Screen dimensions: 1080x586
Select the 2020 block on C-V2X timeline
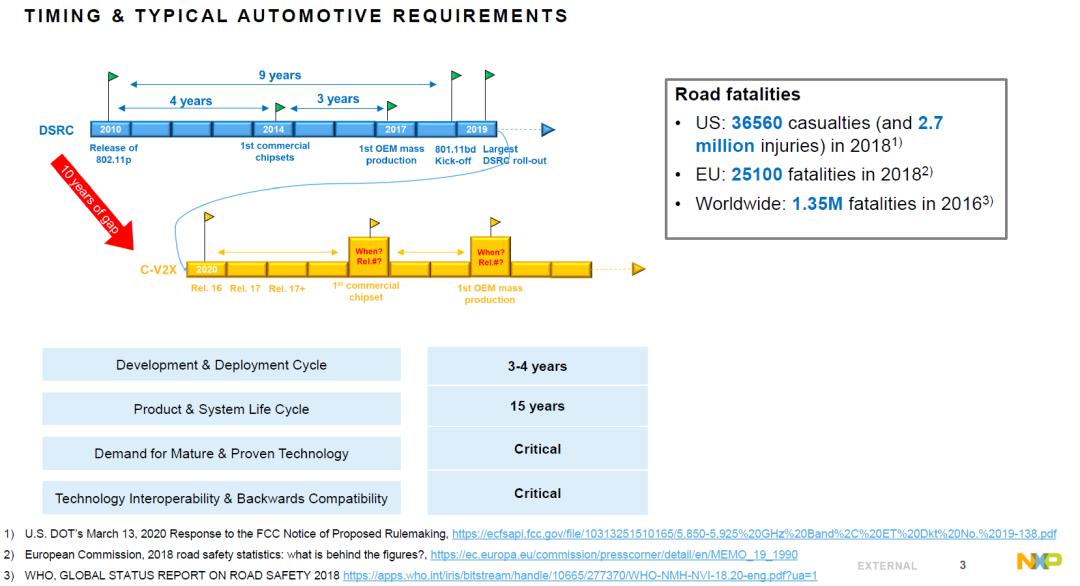point(207,269)
